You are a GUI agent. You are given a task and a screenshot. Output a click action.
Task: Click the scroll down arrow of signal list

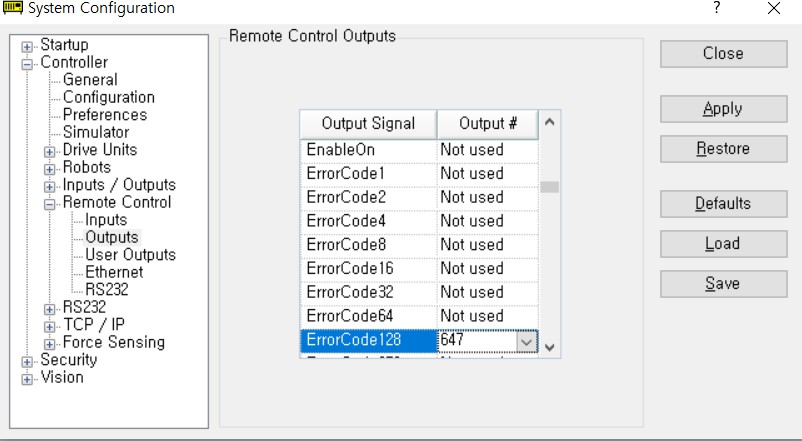(550, 348)
